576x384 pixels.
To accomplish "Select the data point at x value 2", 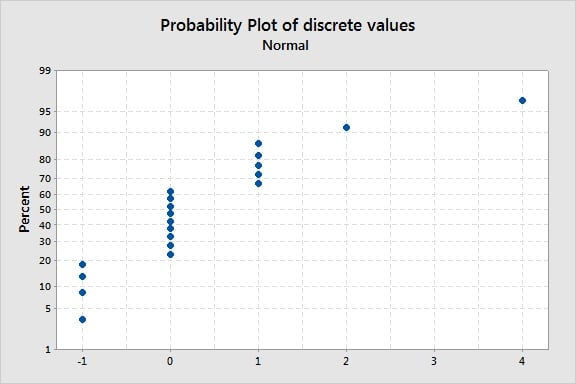I will (x=346, y=128).
